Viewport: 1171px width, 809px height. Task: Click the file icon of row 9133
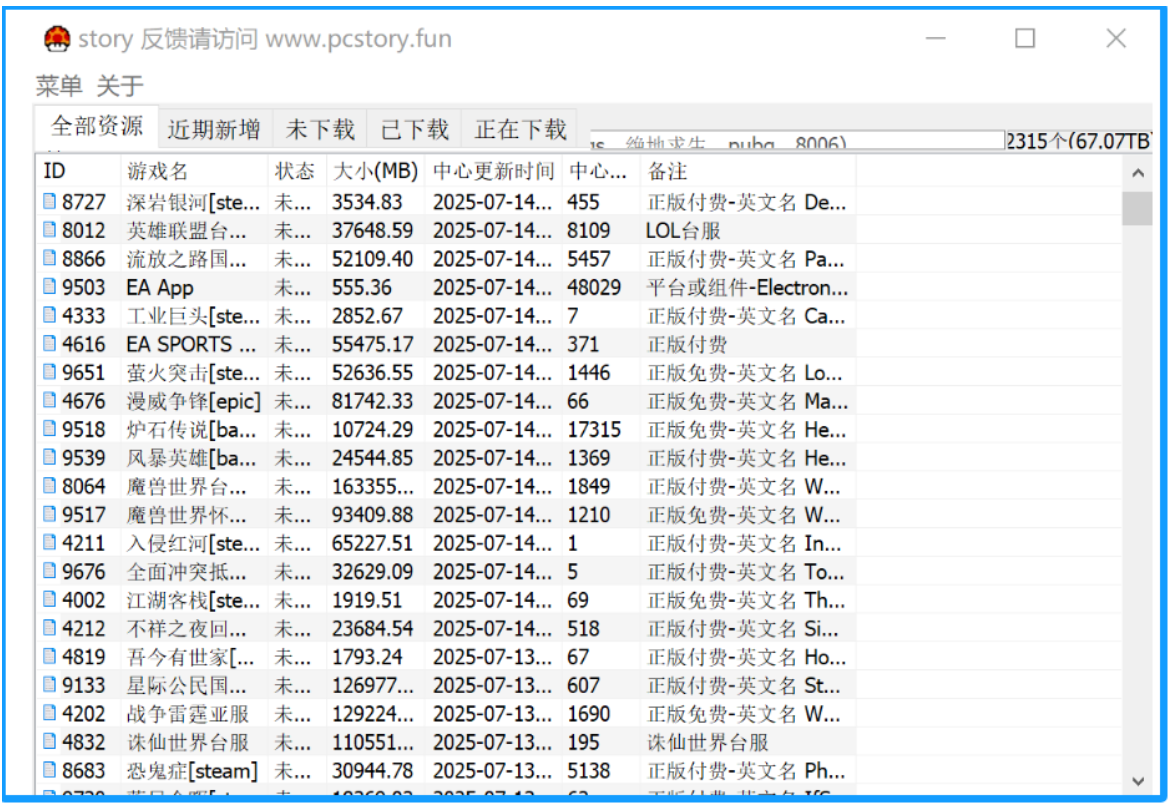pos(49,684)
